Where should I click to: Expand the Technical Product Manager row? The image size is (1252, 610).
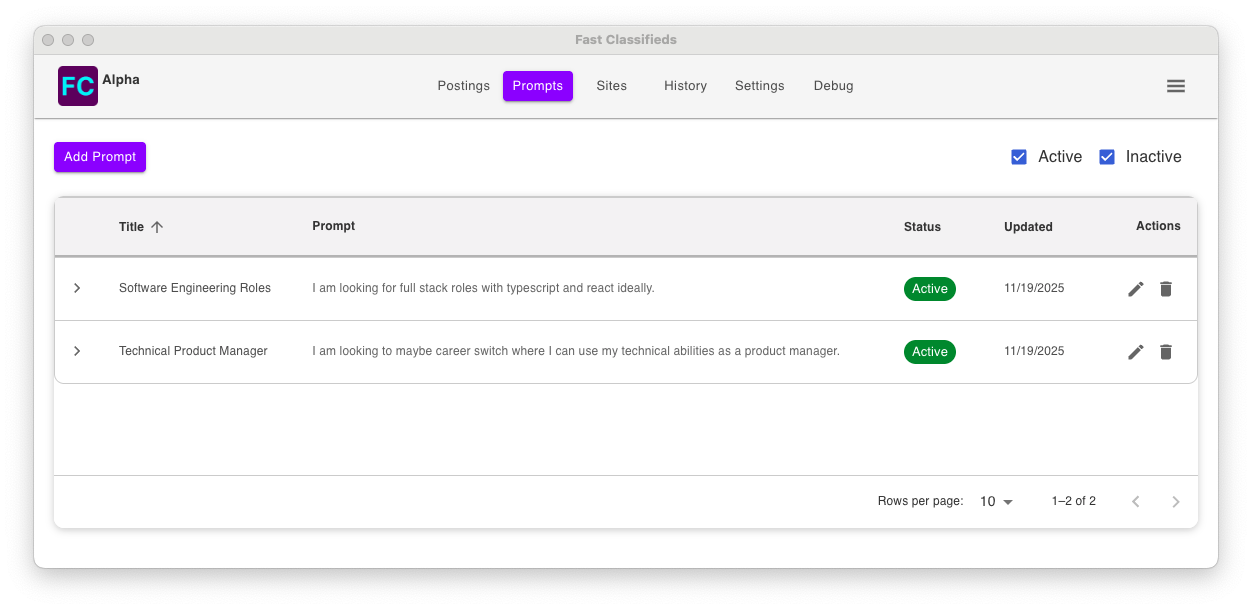77,351
